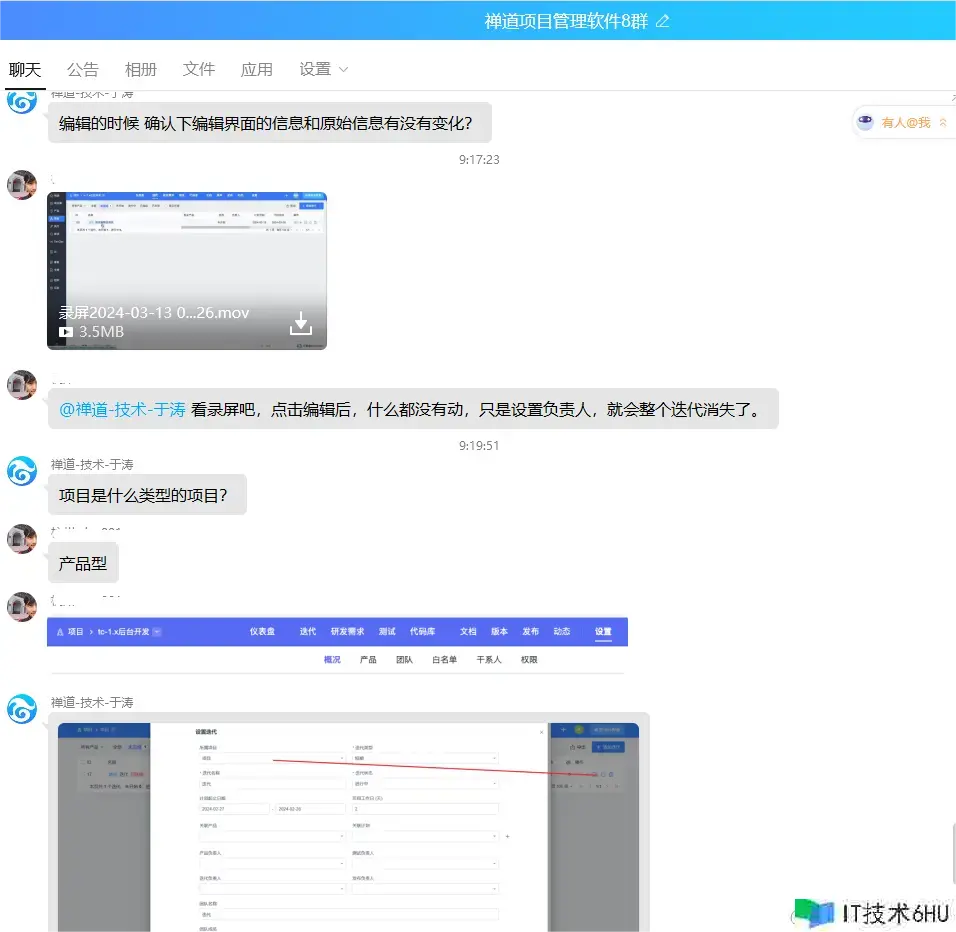This screenshot has height=932, width=956.
Task: Expand the 设置 dropdown
Action: point(324,69)
